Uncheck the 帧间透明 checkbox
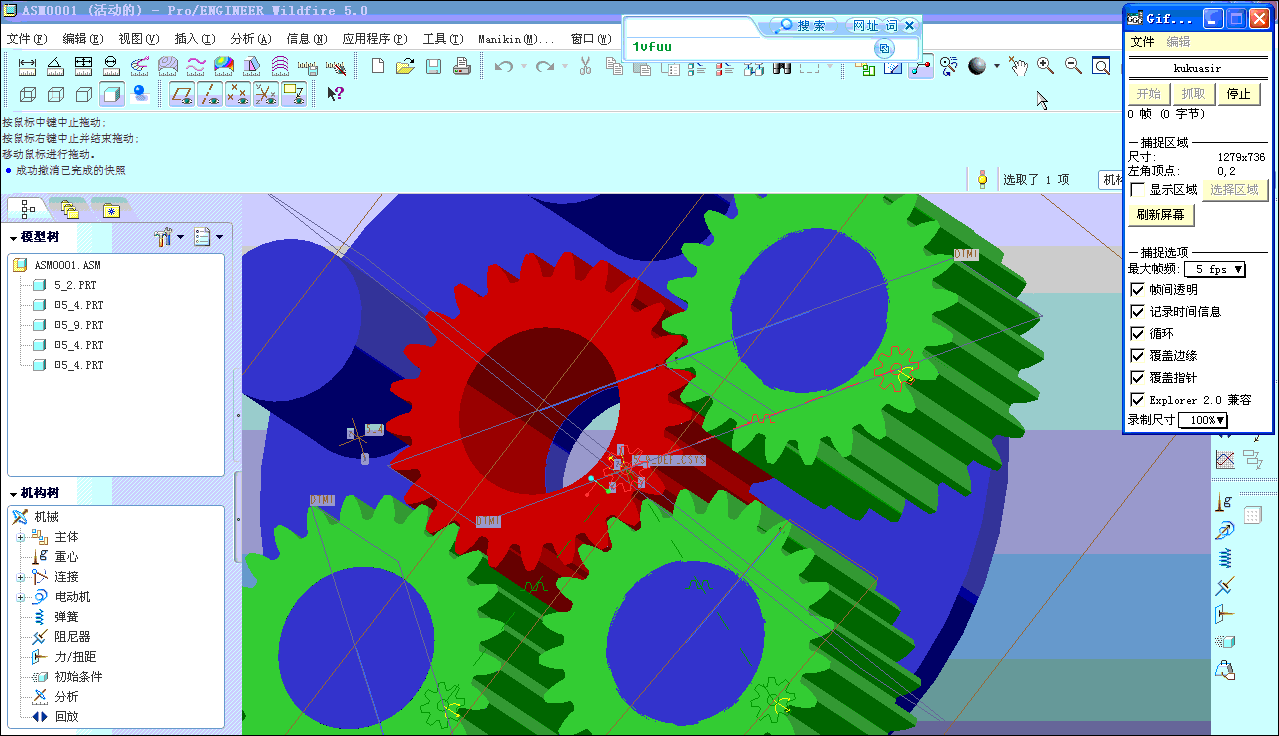Viewport: 1279px width, 736px height. [1137, 289]
